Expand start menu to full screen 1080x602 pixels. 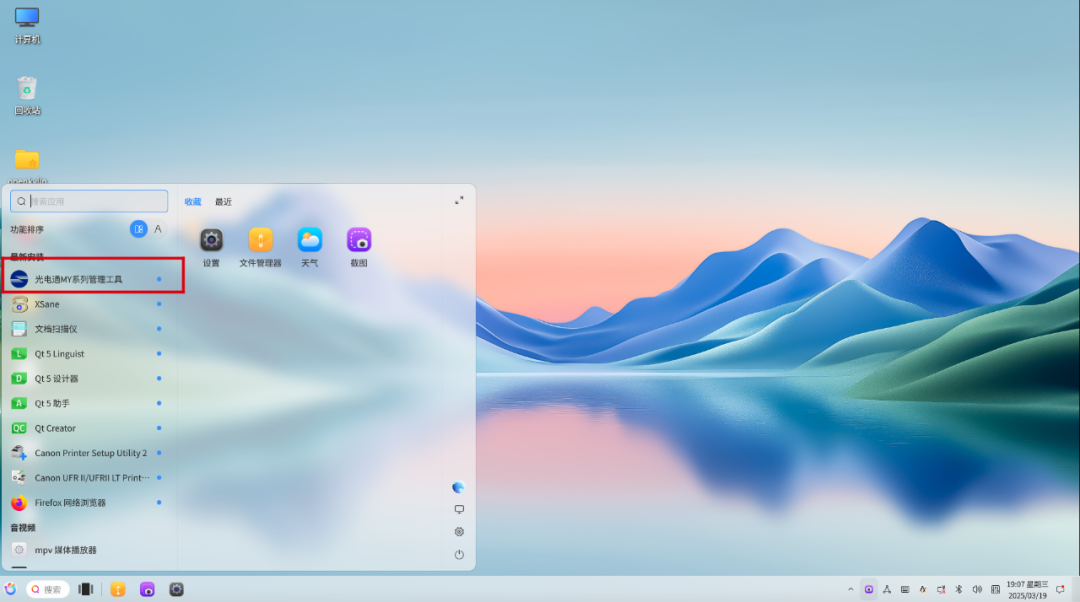[459, 200]
